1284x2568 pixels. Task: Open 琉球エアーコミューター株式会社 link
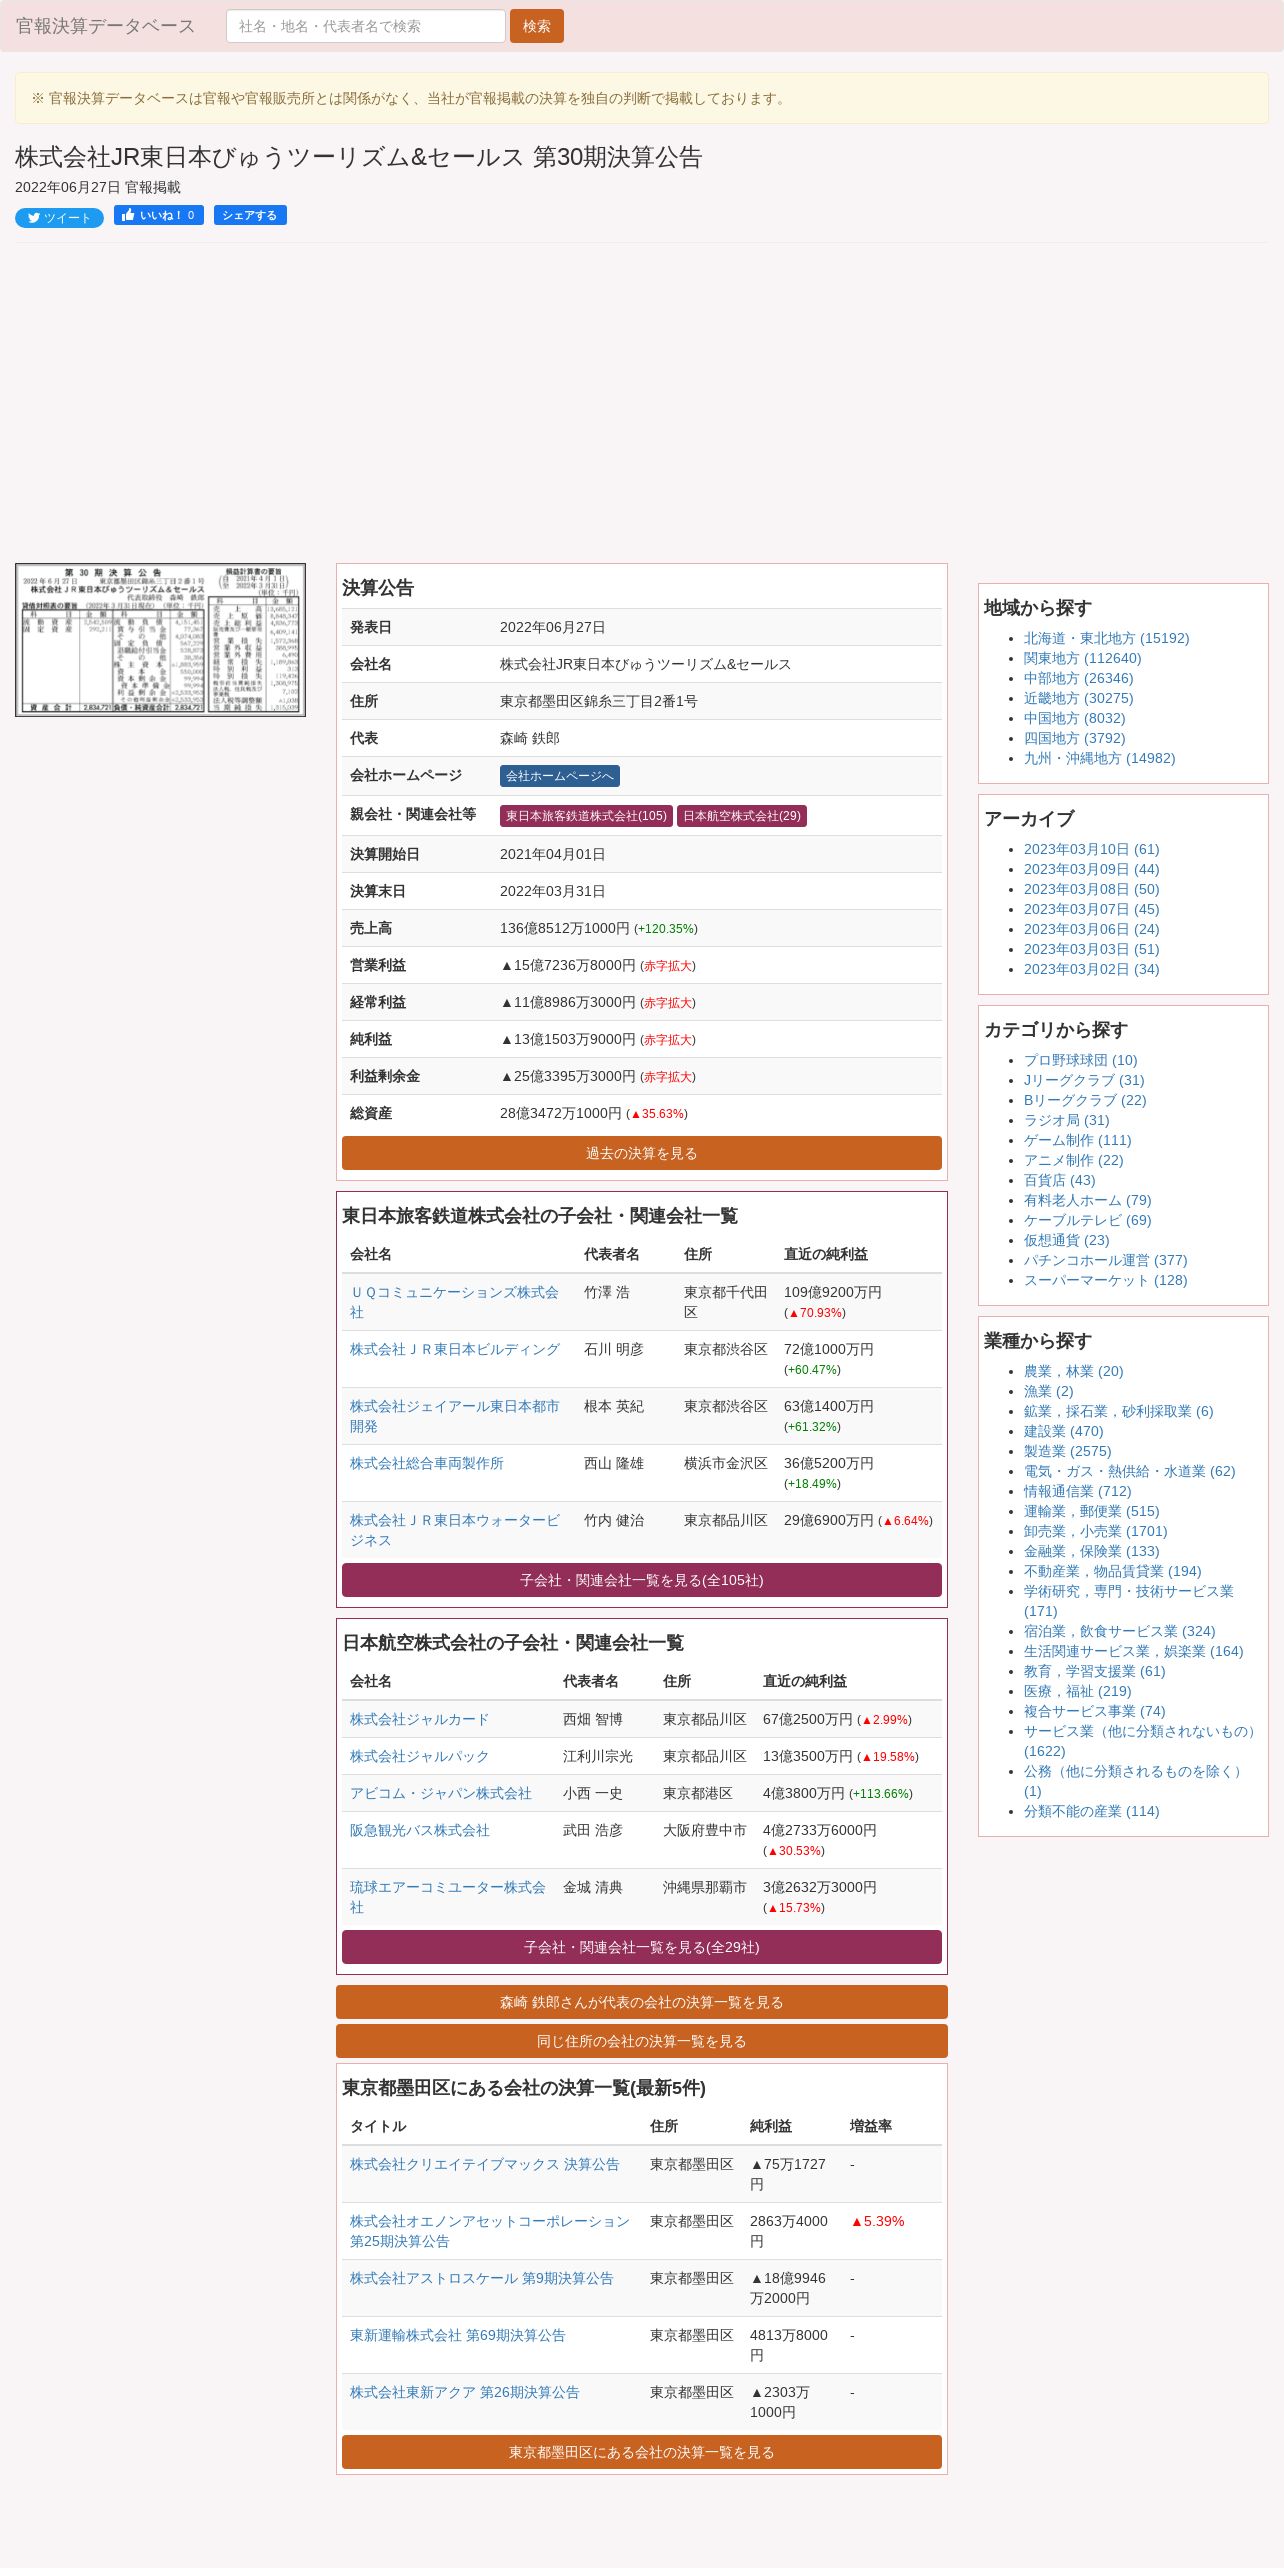448,1897
